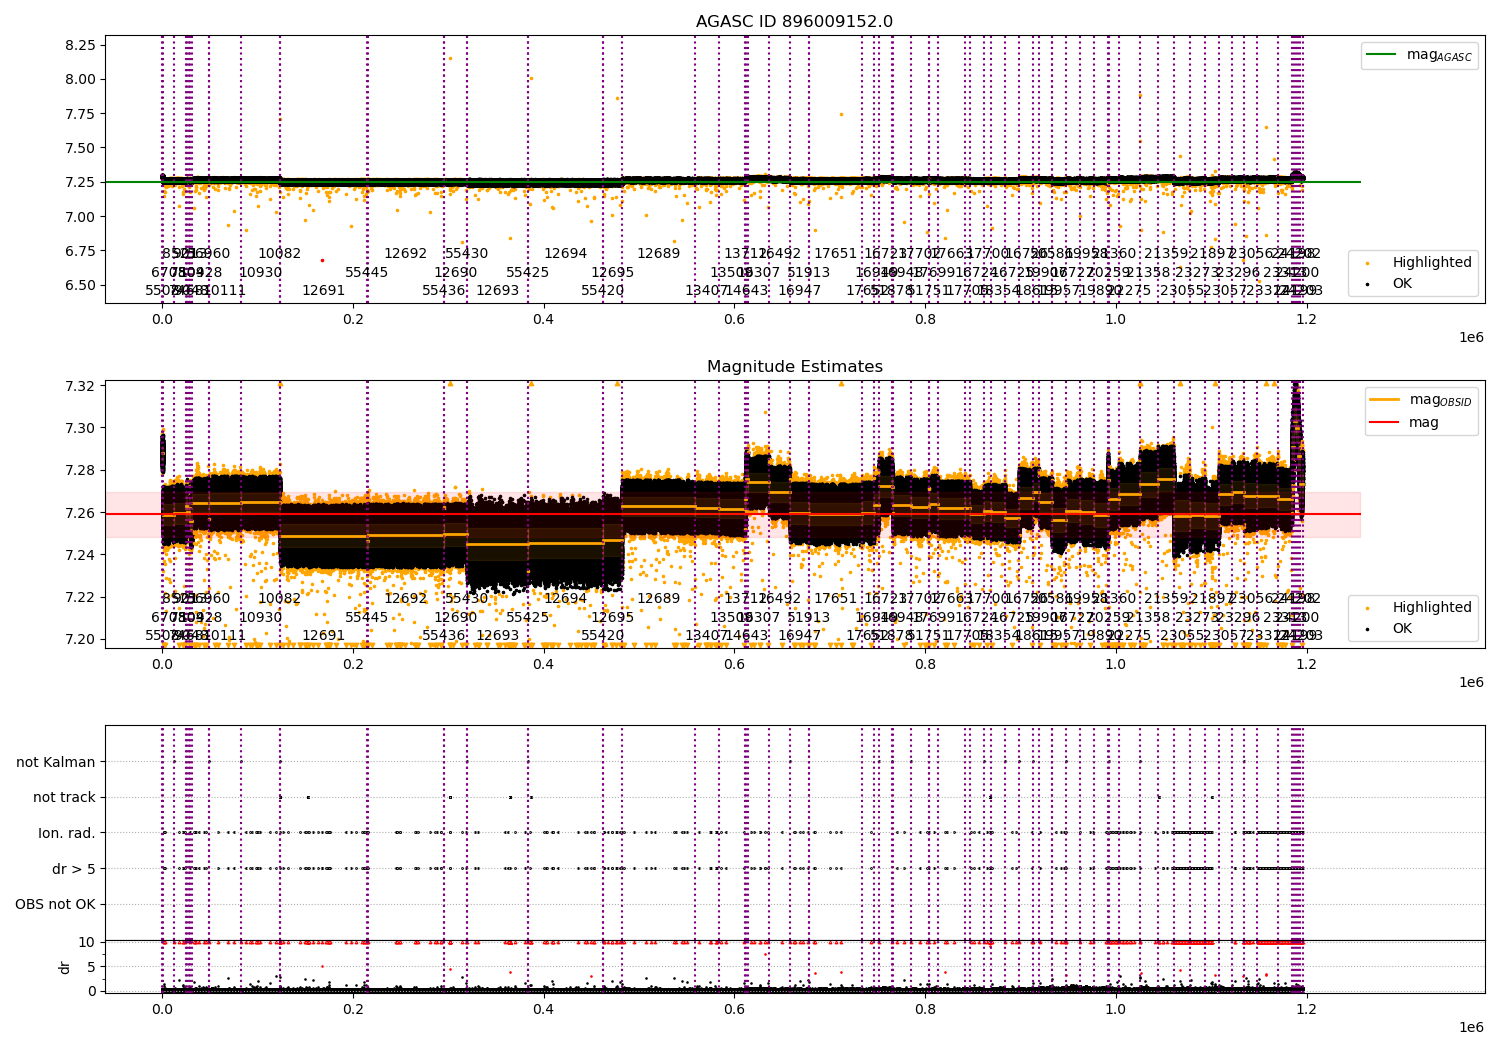Click the 7.20 y-axis tick label
The width and height of the screenshot is (1500, 1050).
[x=81, y=639]
